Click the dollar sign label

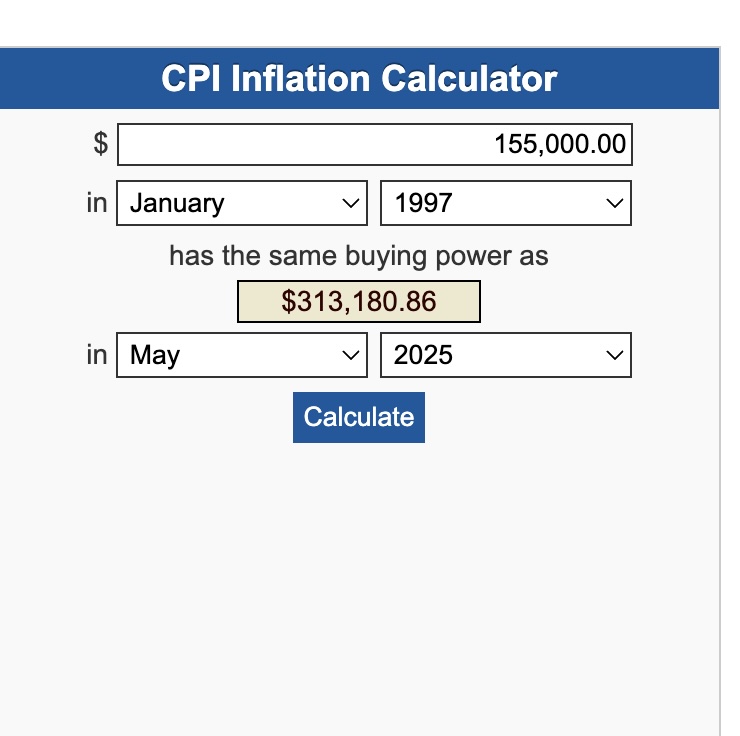[100, 144]
